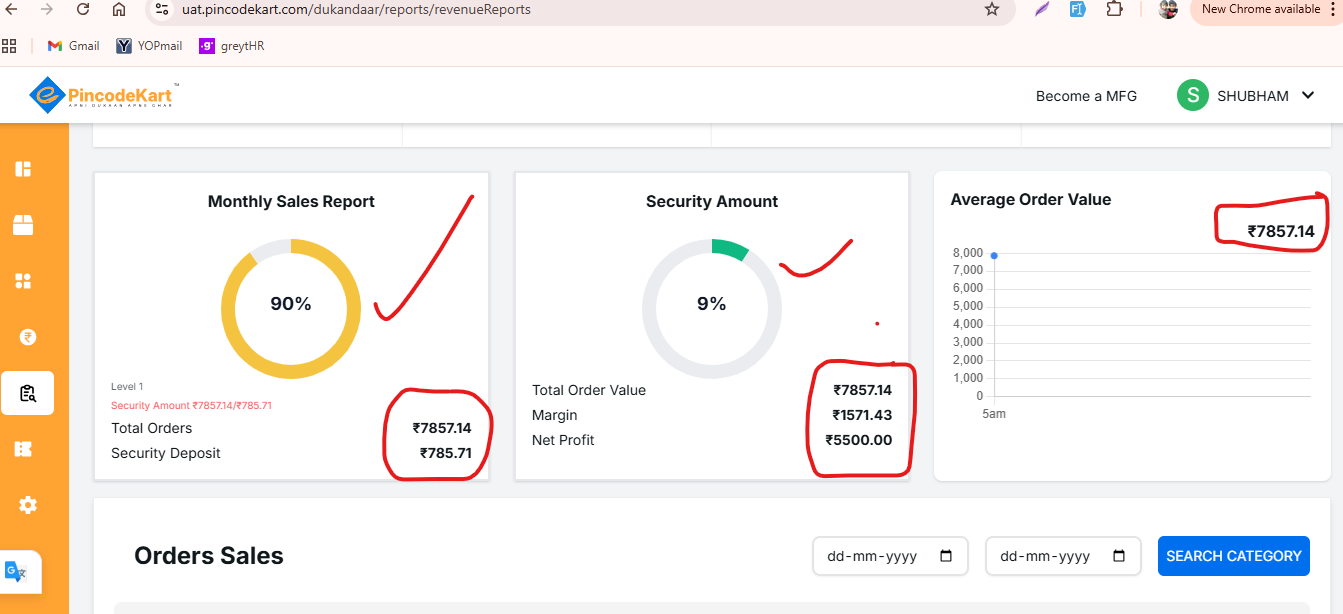This screenshot has width=1343, height=614.
Task: Open the Google Translate widget icon
Action: (16, 572)
